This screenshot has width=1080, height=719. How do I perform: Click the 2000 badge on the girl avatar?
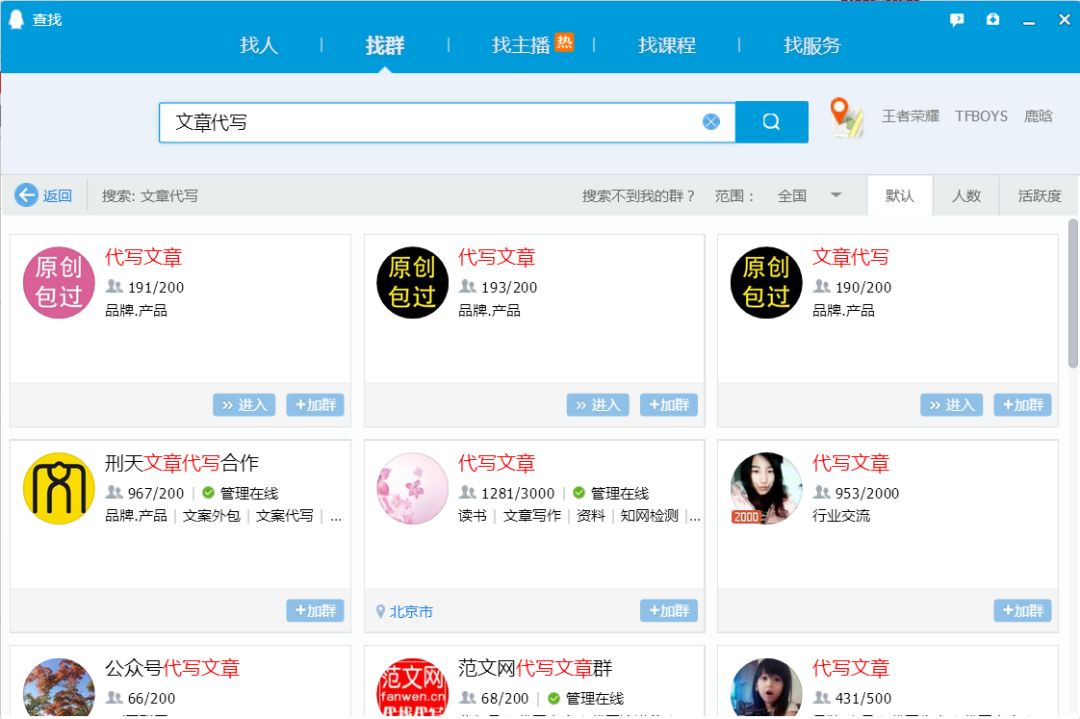(x=746, y=517)
